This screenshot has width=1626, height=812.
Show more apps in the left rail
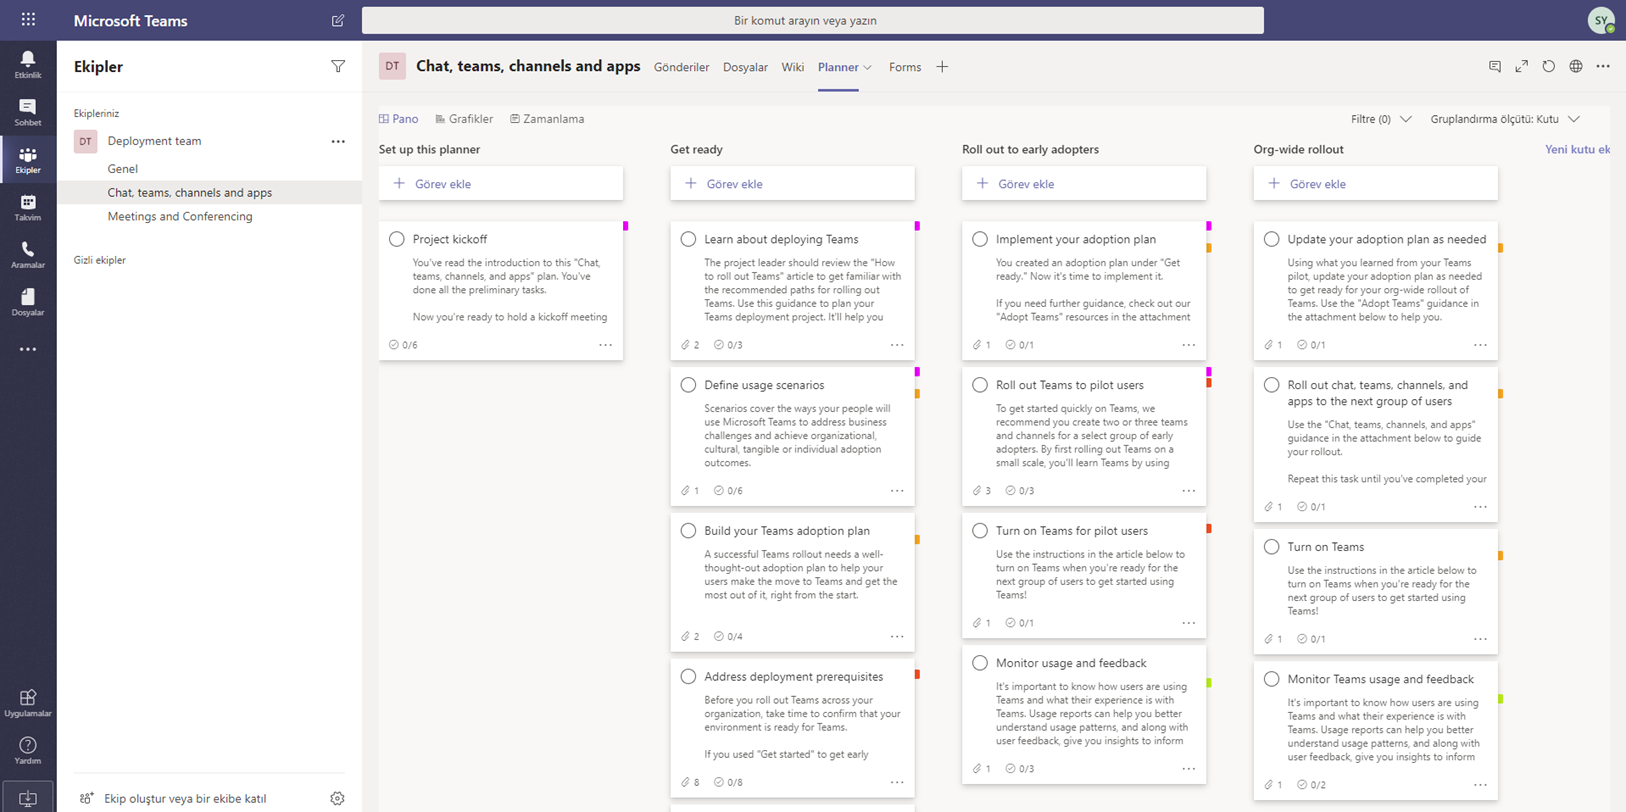click(28, 349)
